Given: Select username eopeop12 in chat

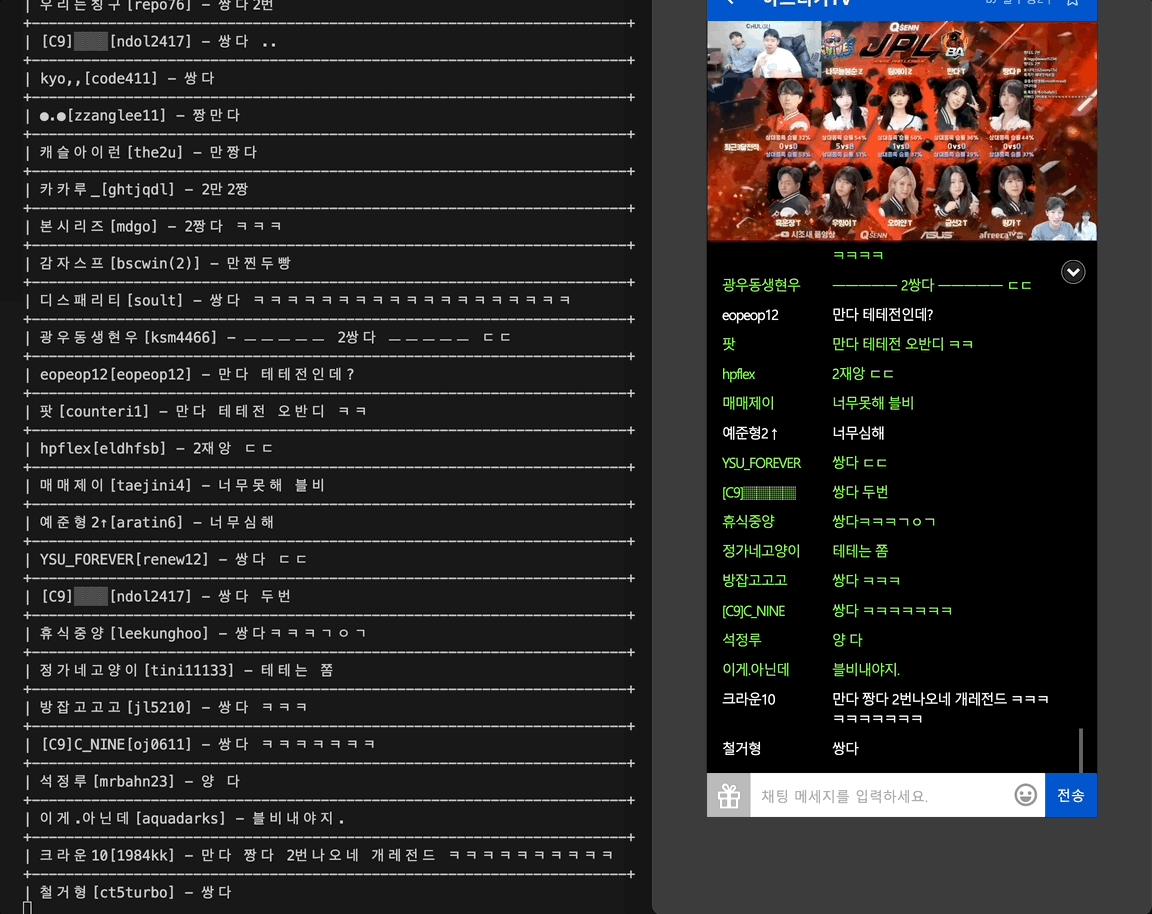Looking at the screenshot, I should tap(750, 315).
